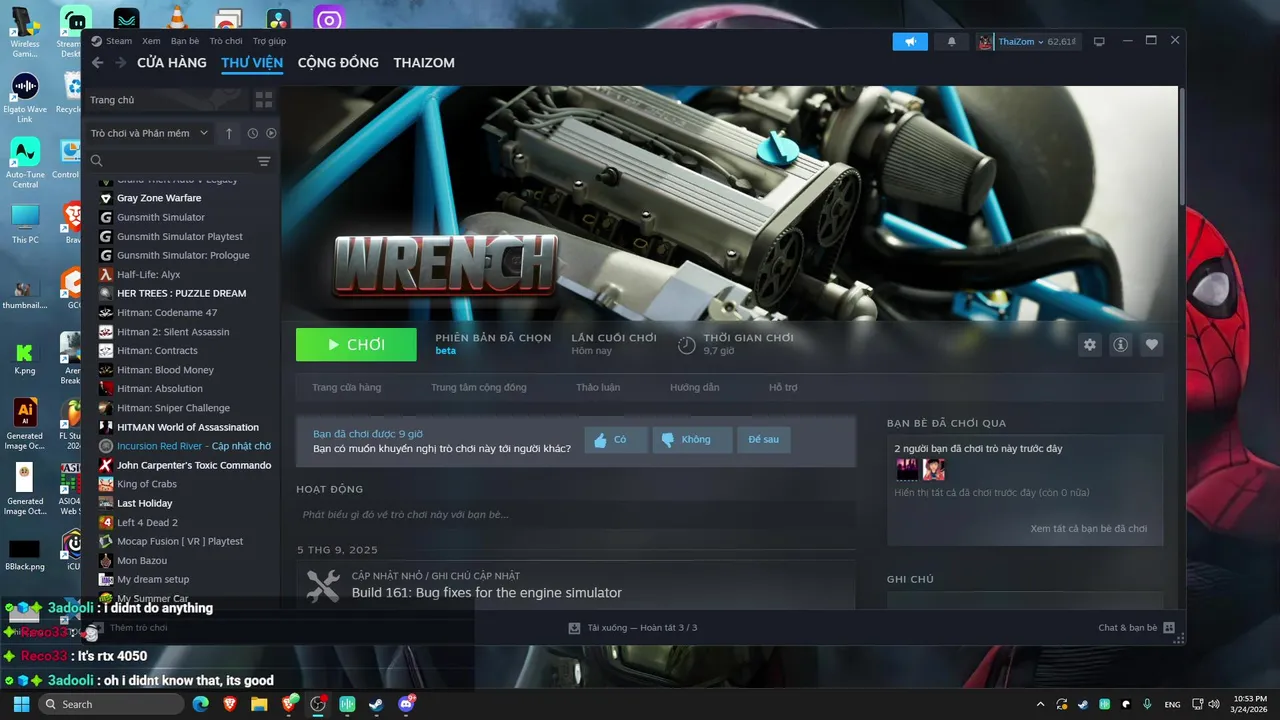Click the activity post input field
1280x720 pixels.
(576, 514)
